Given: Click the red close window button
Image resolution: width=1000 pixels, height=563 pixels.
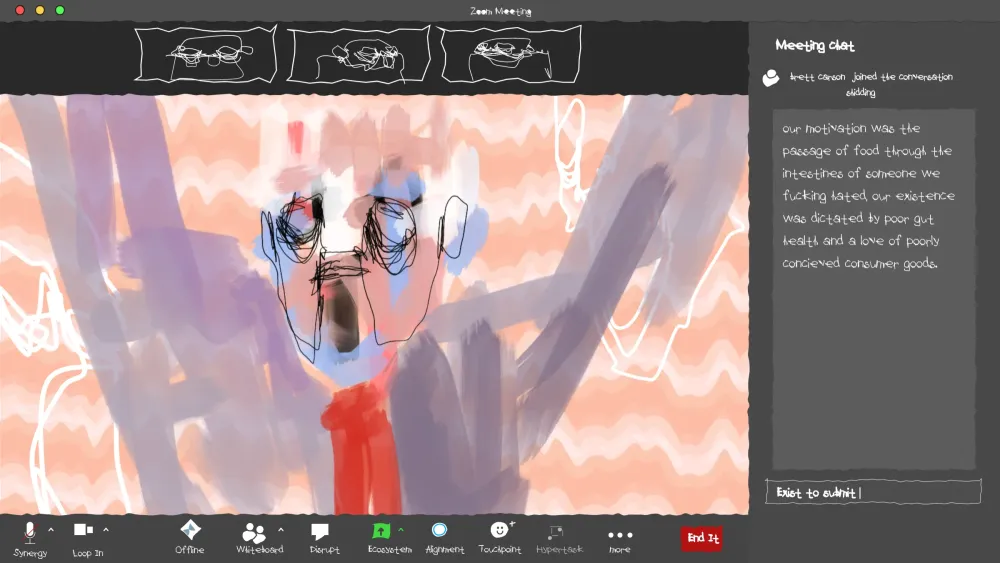Looking at the screenshot, I should 20,10.
